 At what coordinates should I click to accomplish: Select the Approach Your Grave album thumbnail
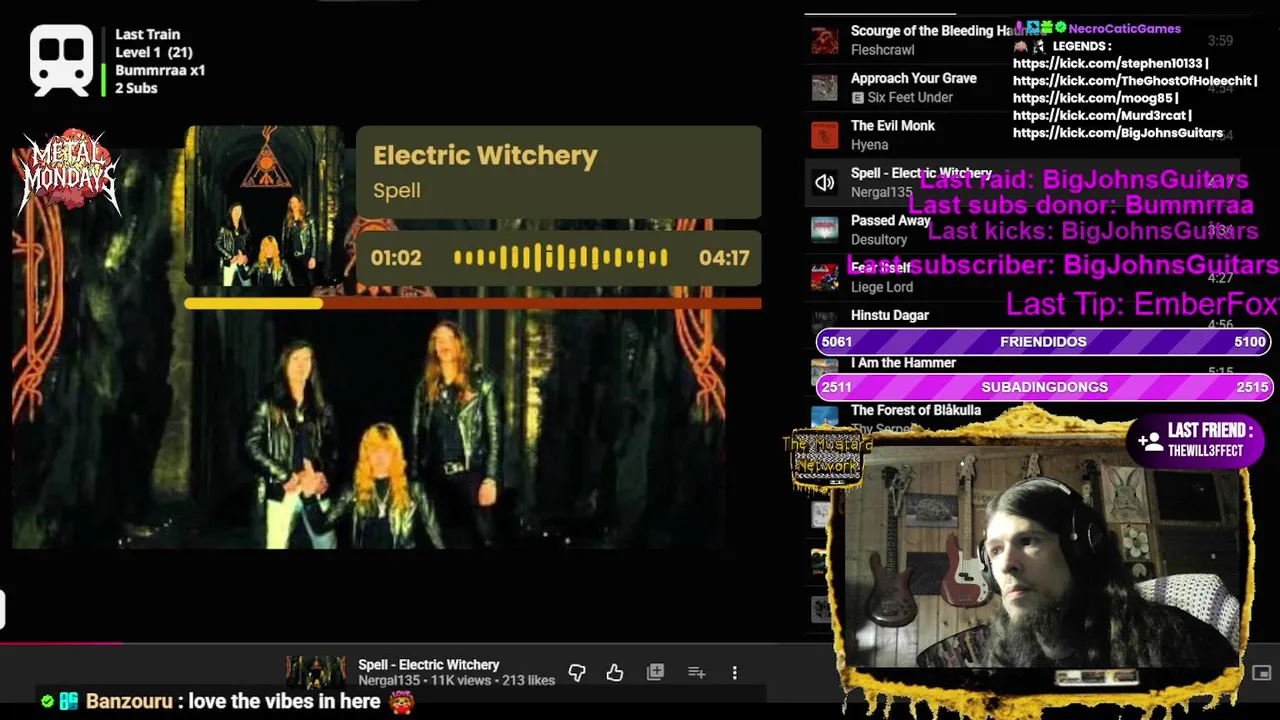pyautogui.click(x=824, y=87)
